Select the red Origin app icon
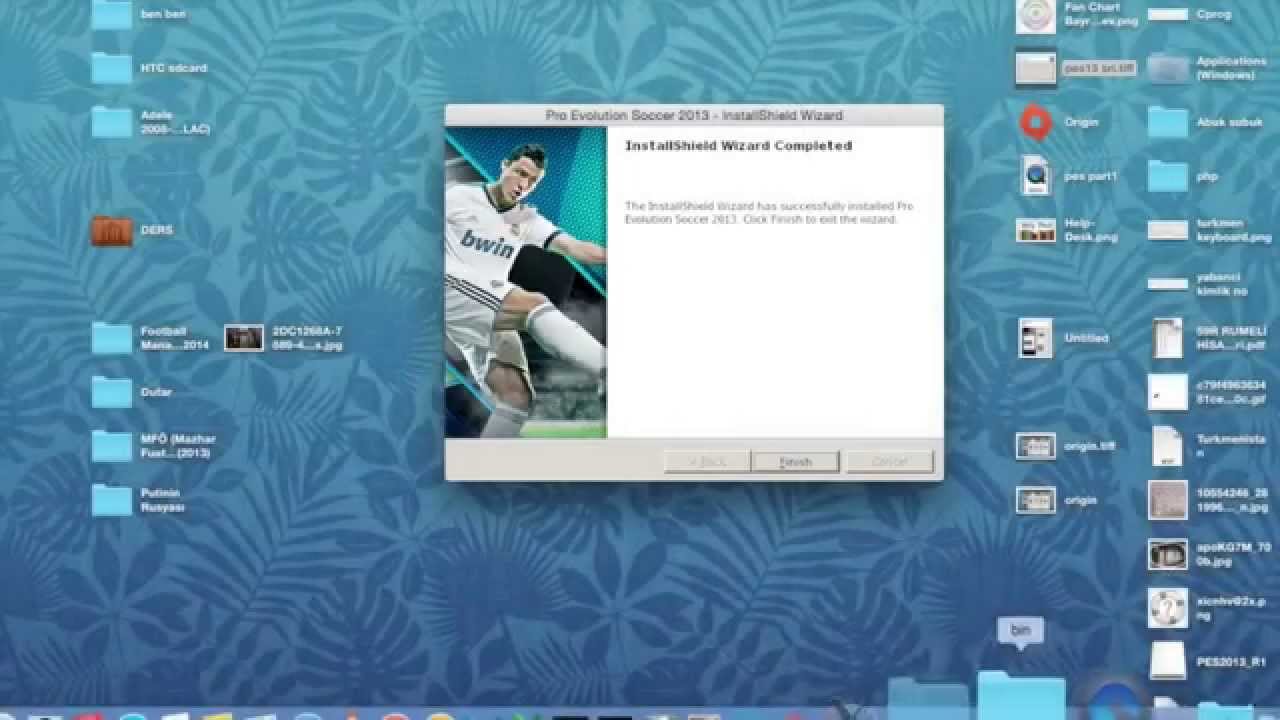The height and width of the screenshot is (720, 1280). (1036, 122)
